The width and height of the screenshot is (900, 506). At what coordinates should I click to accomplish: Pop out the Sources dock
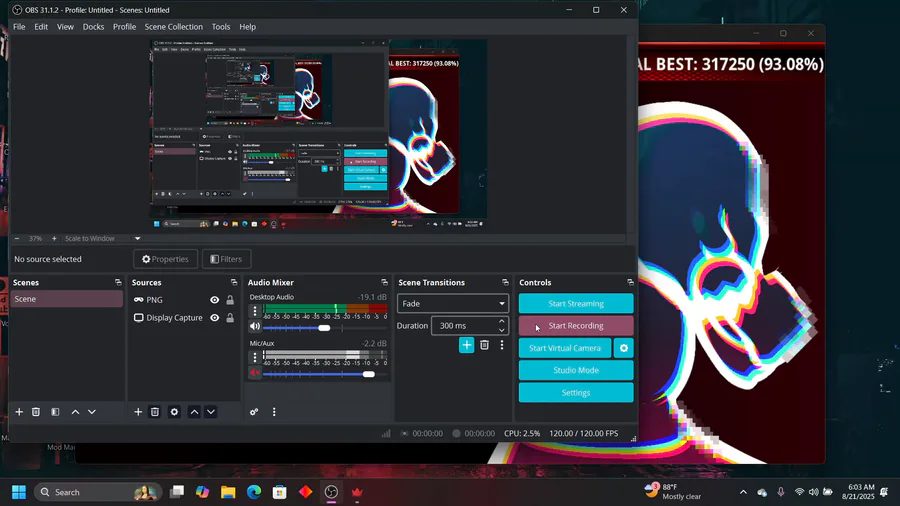[x=234, y=282]
